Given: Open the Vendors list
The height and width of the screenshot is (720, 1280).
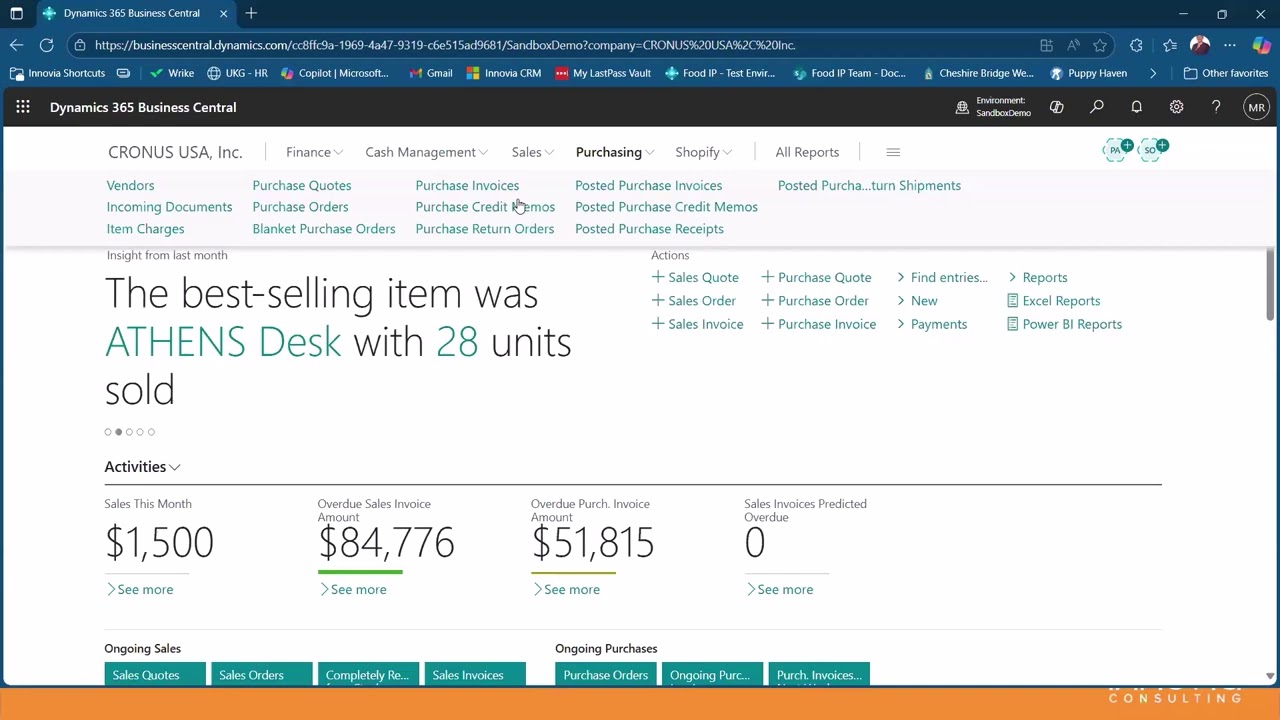Looking at the screenshot, I should [x=130, y=185].
